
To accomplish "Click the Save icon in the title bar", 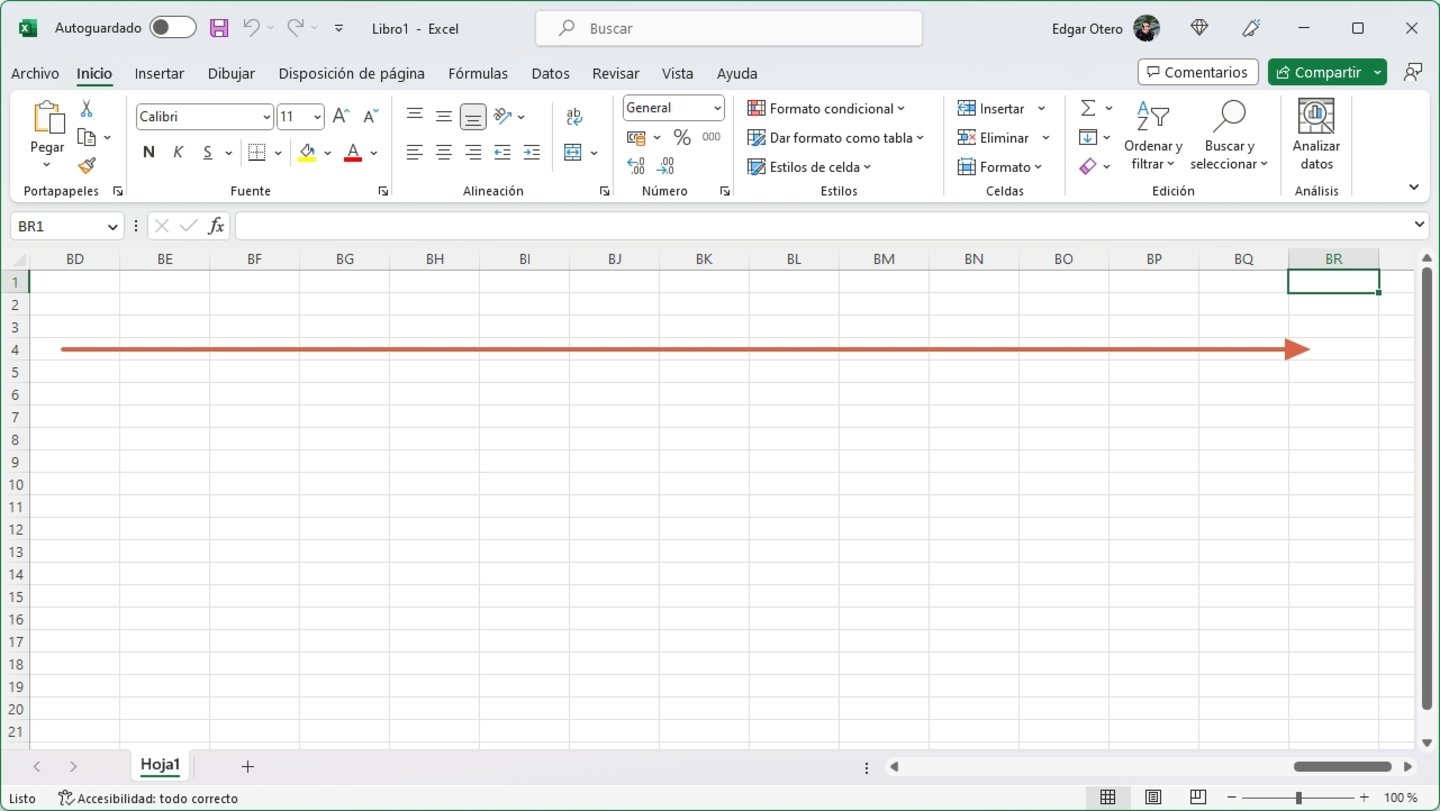I will tap(219, 28).
